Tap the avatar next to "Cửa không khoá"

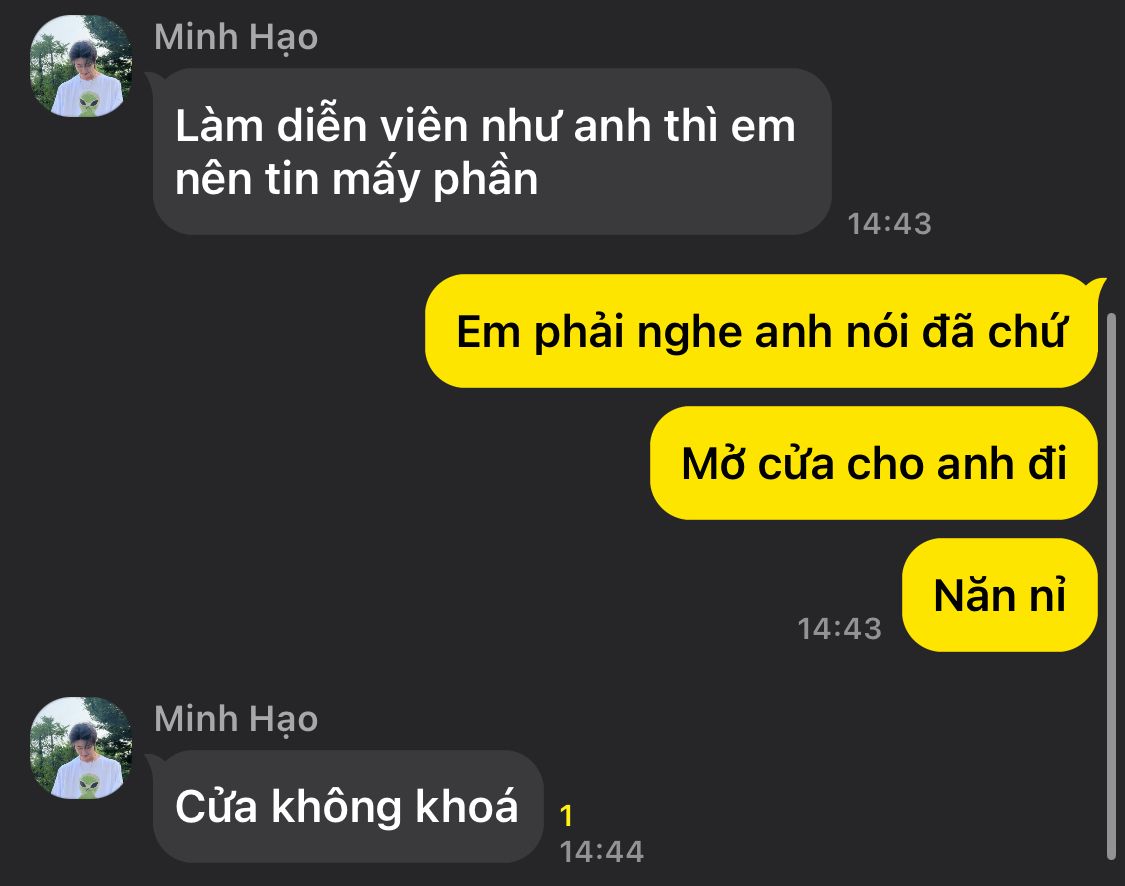pos(80,748)
